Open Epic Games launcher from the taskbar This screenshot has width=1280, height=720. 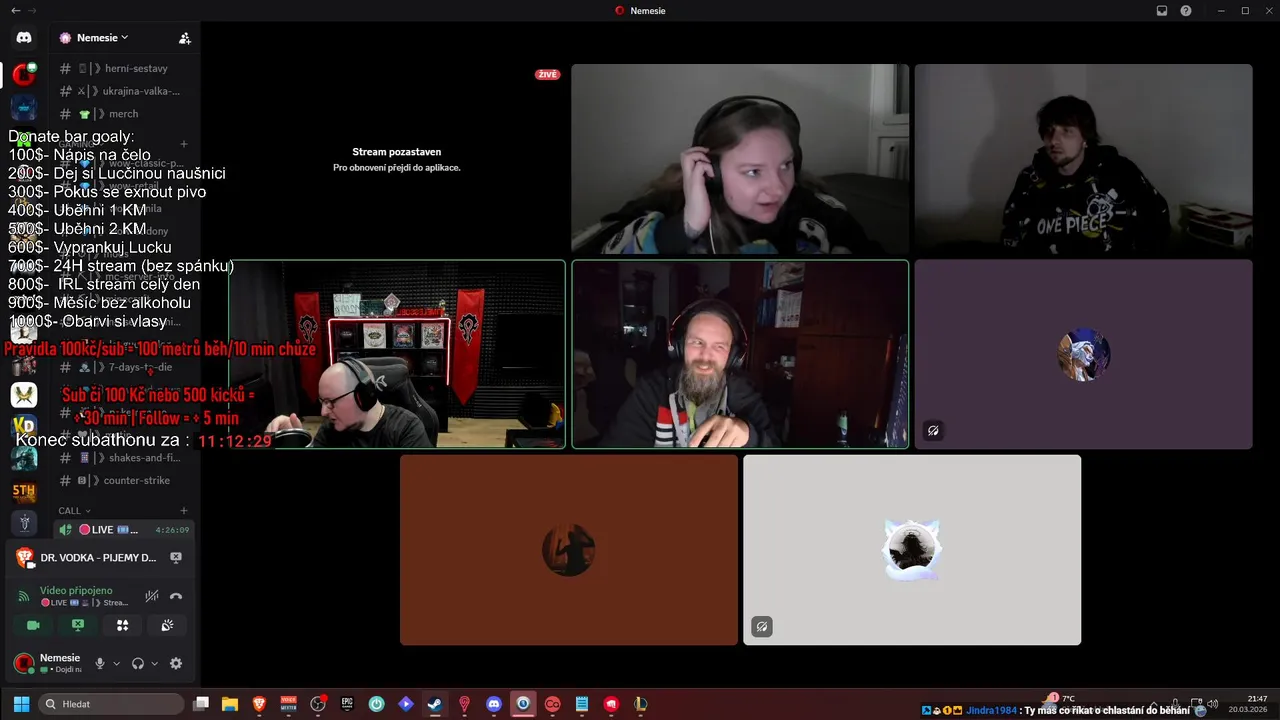[x=347, y=704]
